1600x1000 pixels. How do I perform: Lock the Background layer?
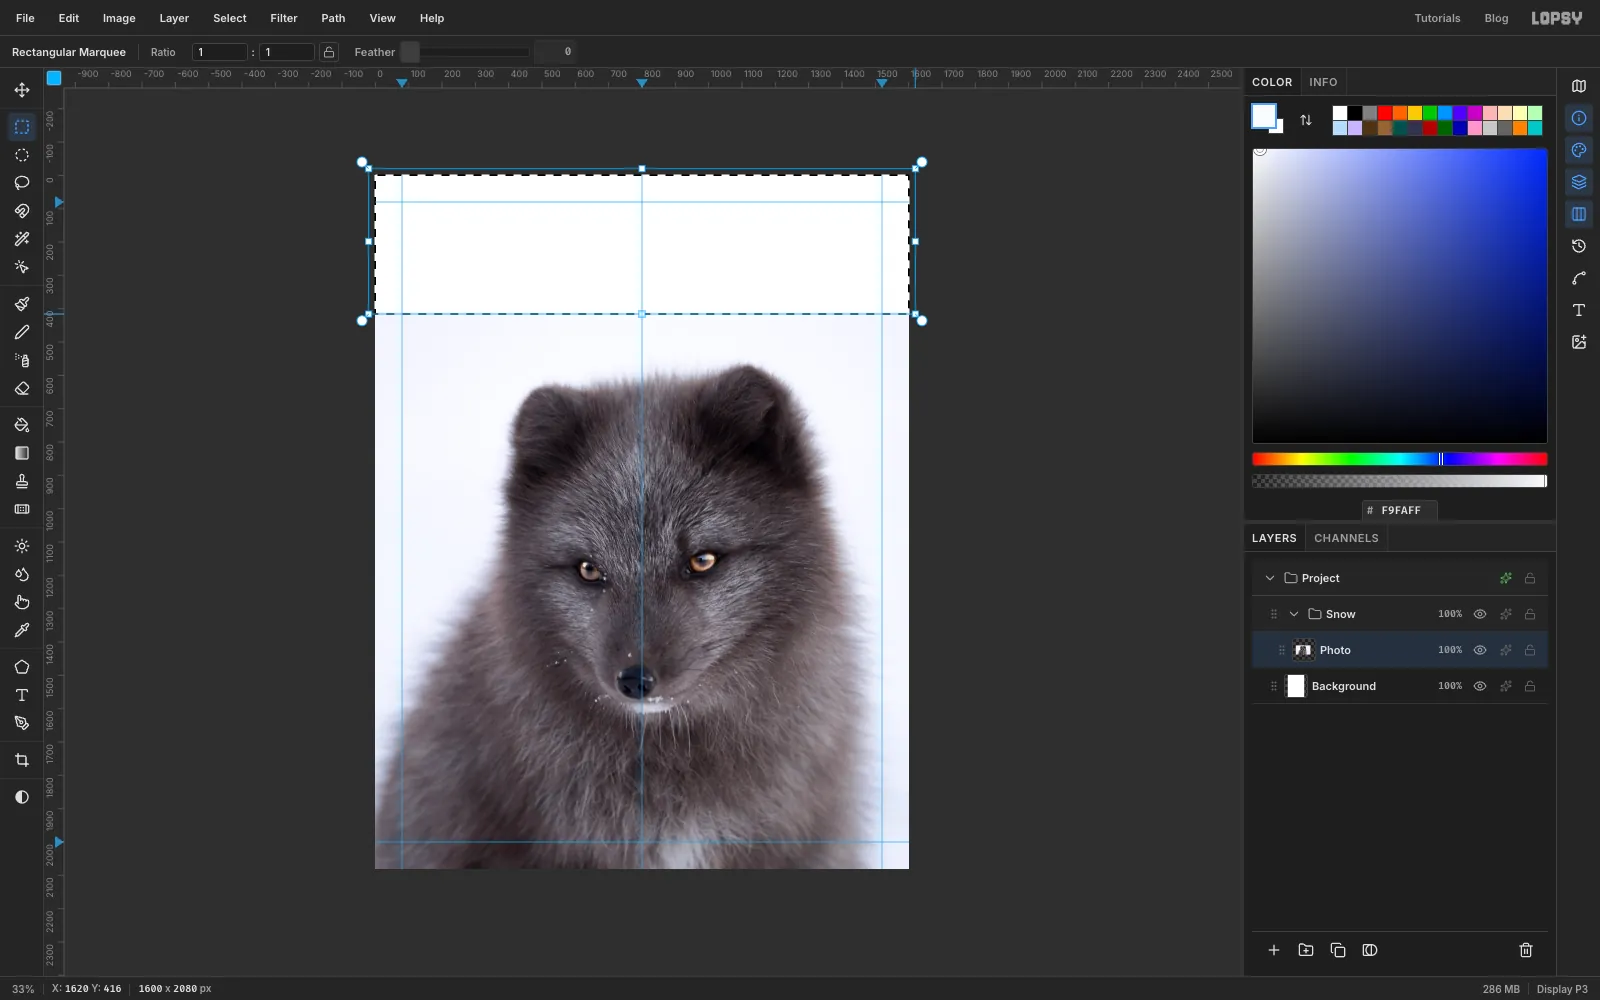(1530, 686)
